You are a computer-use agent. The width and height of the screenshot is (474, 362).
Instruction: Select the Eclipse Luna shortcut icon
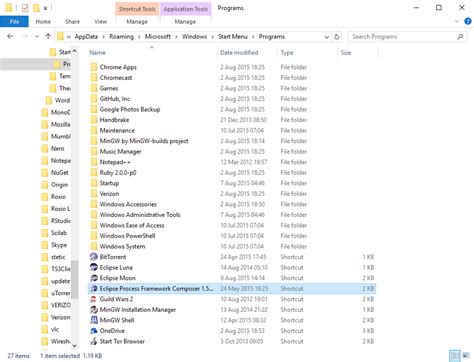pyautogui.click(x=94, y=267)
